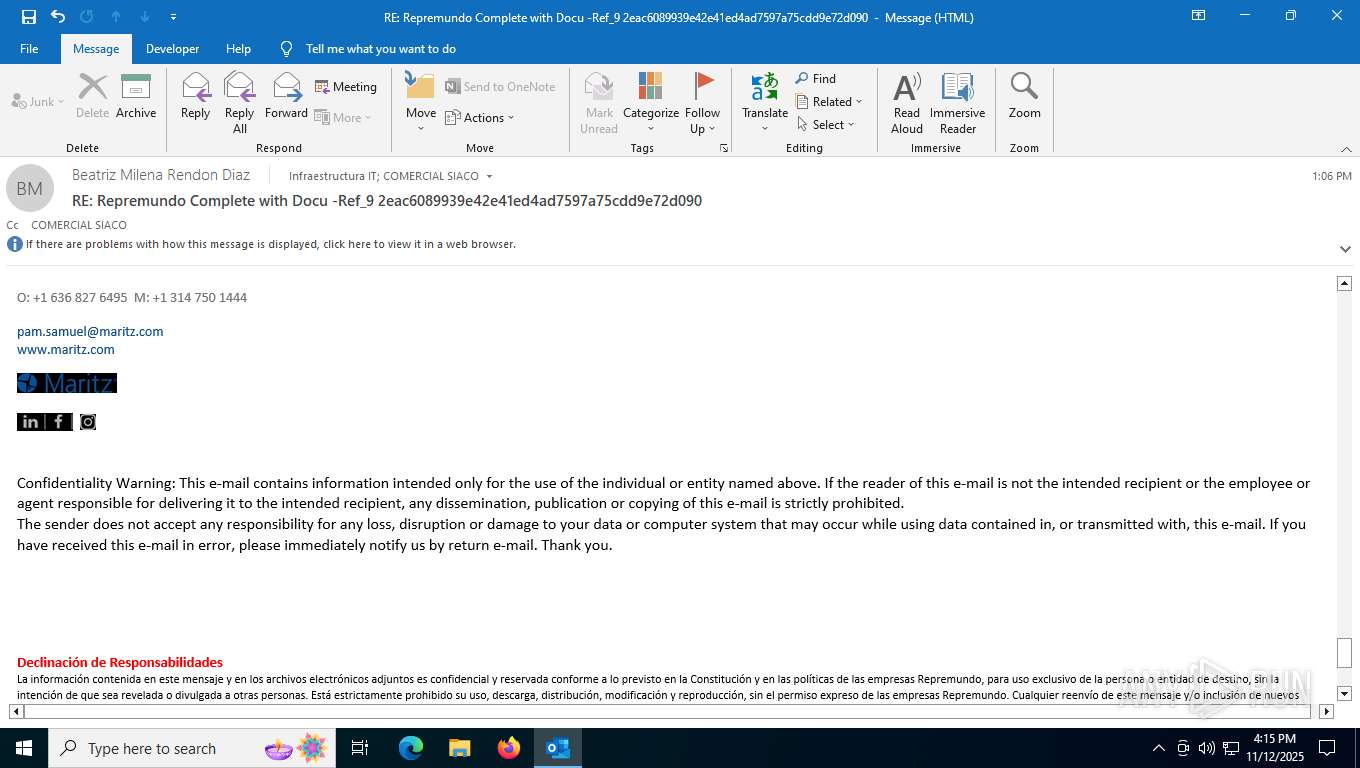The image size is (1360, 768).
Task: Start Read Aloud
Action: [907, 103]
